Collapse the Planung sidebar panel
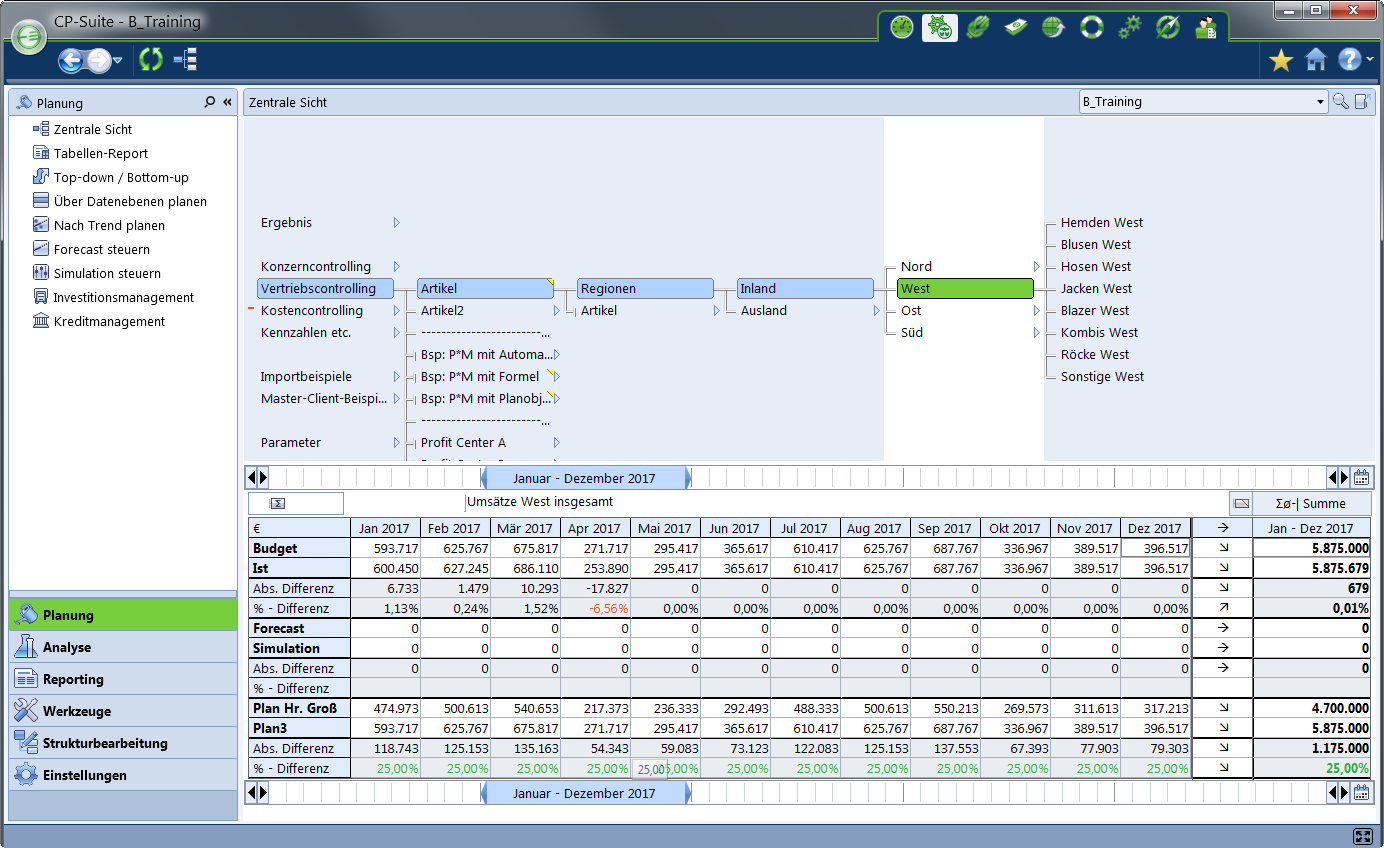The image size is (1384, 848). click(227, 102)
